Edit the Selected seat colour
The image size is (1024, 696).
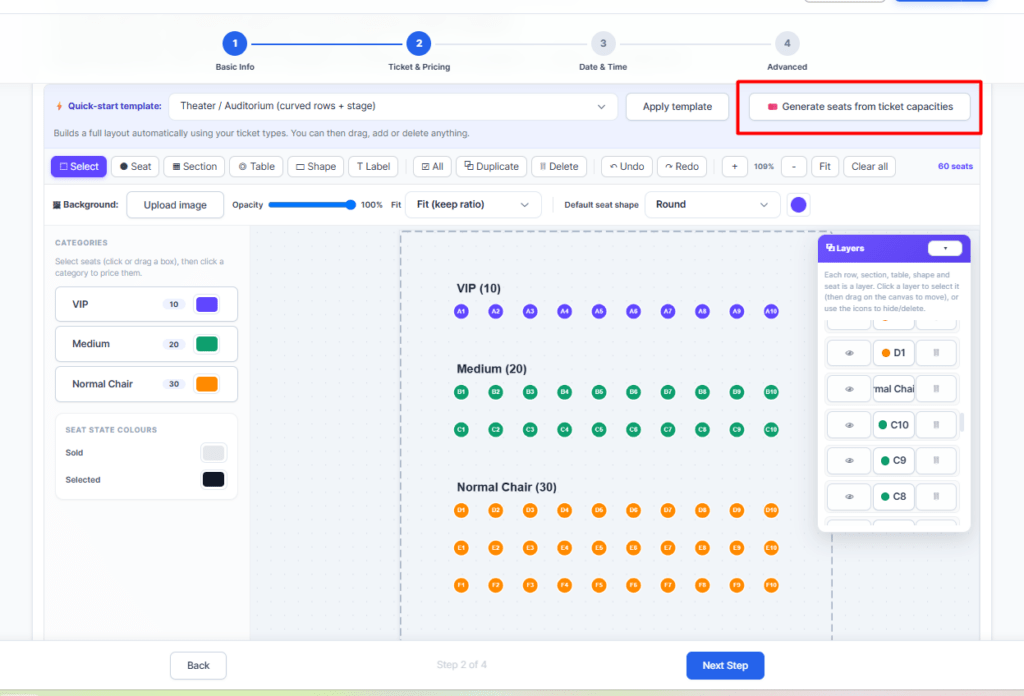pos(214,479)
